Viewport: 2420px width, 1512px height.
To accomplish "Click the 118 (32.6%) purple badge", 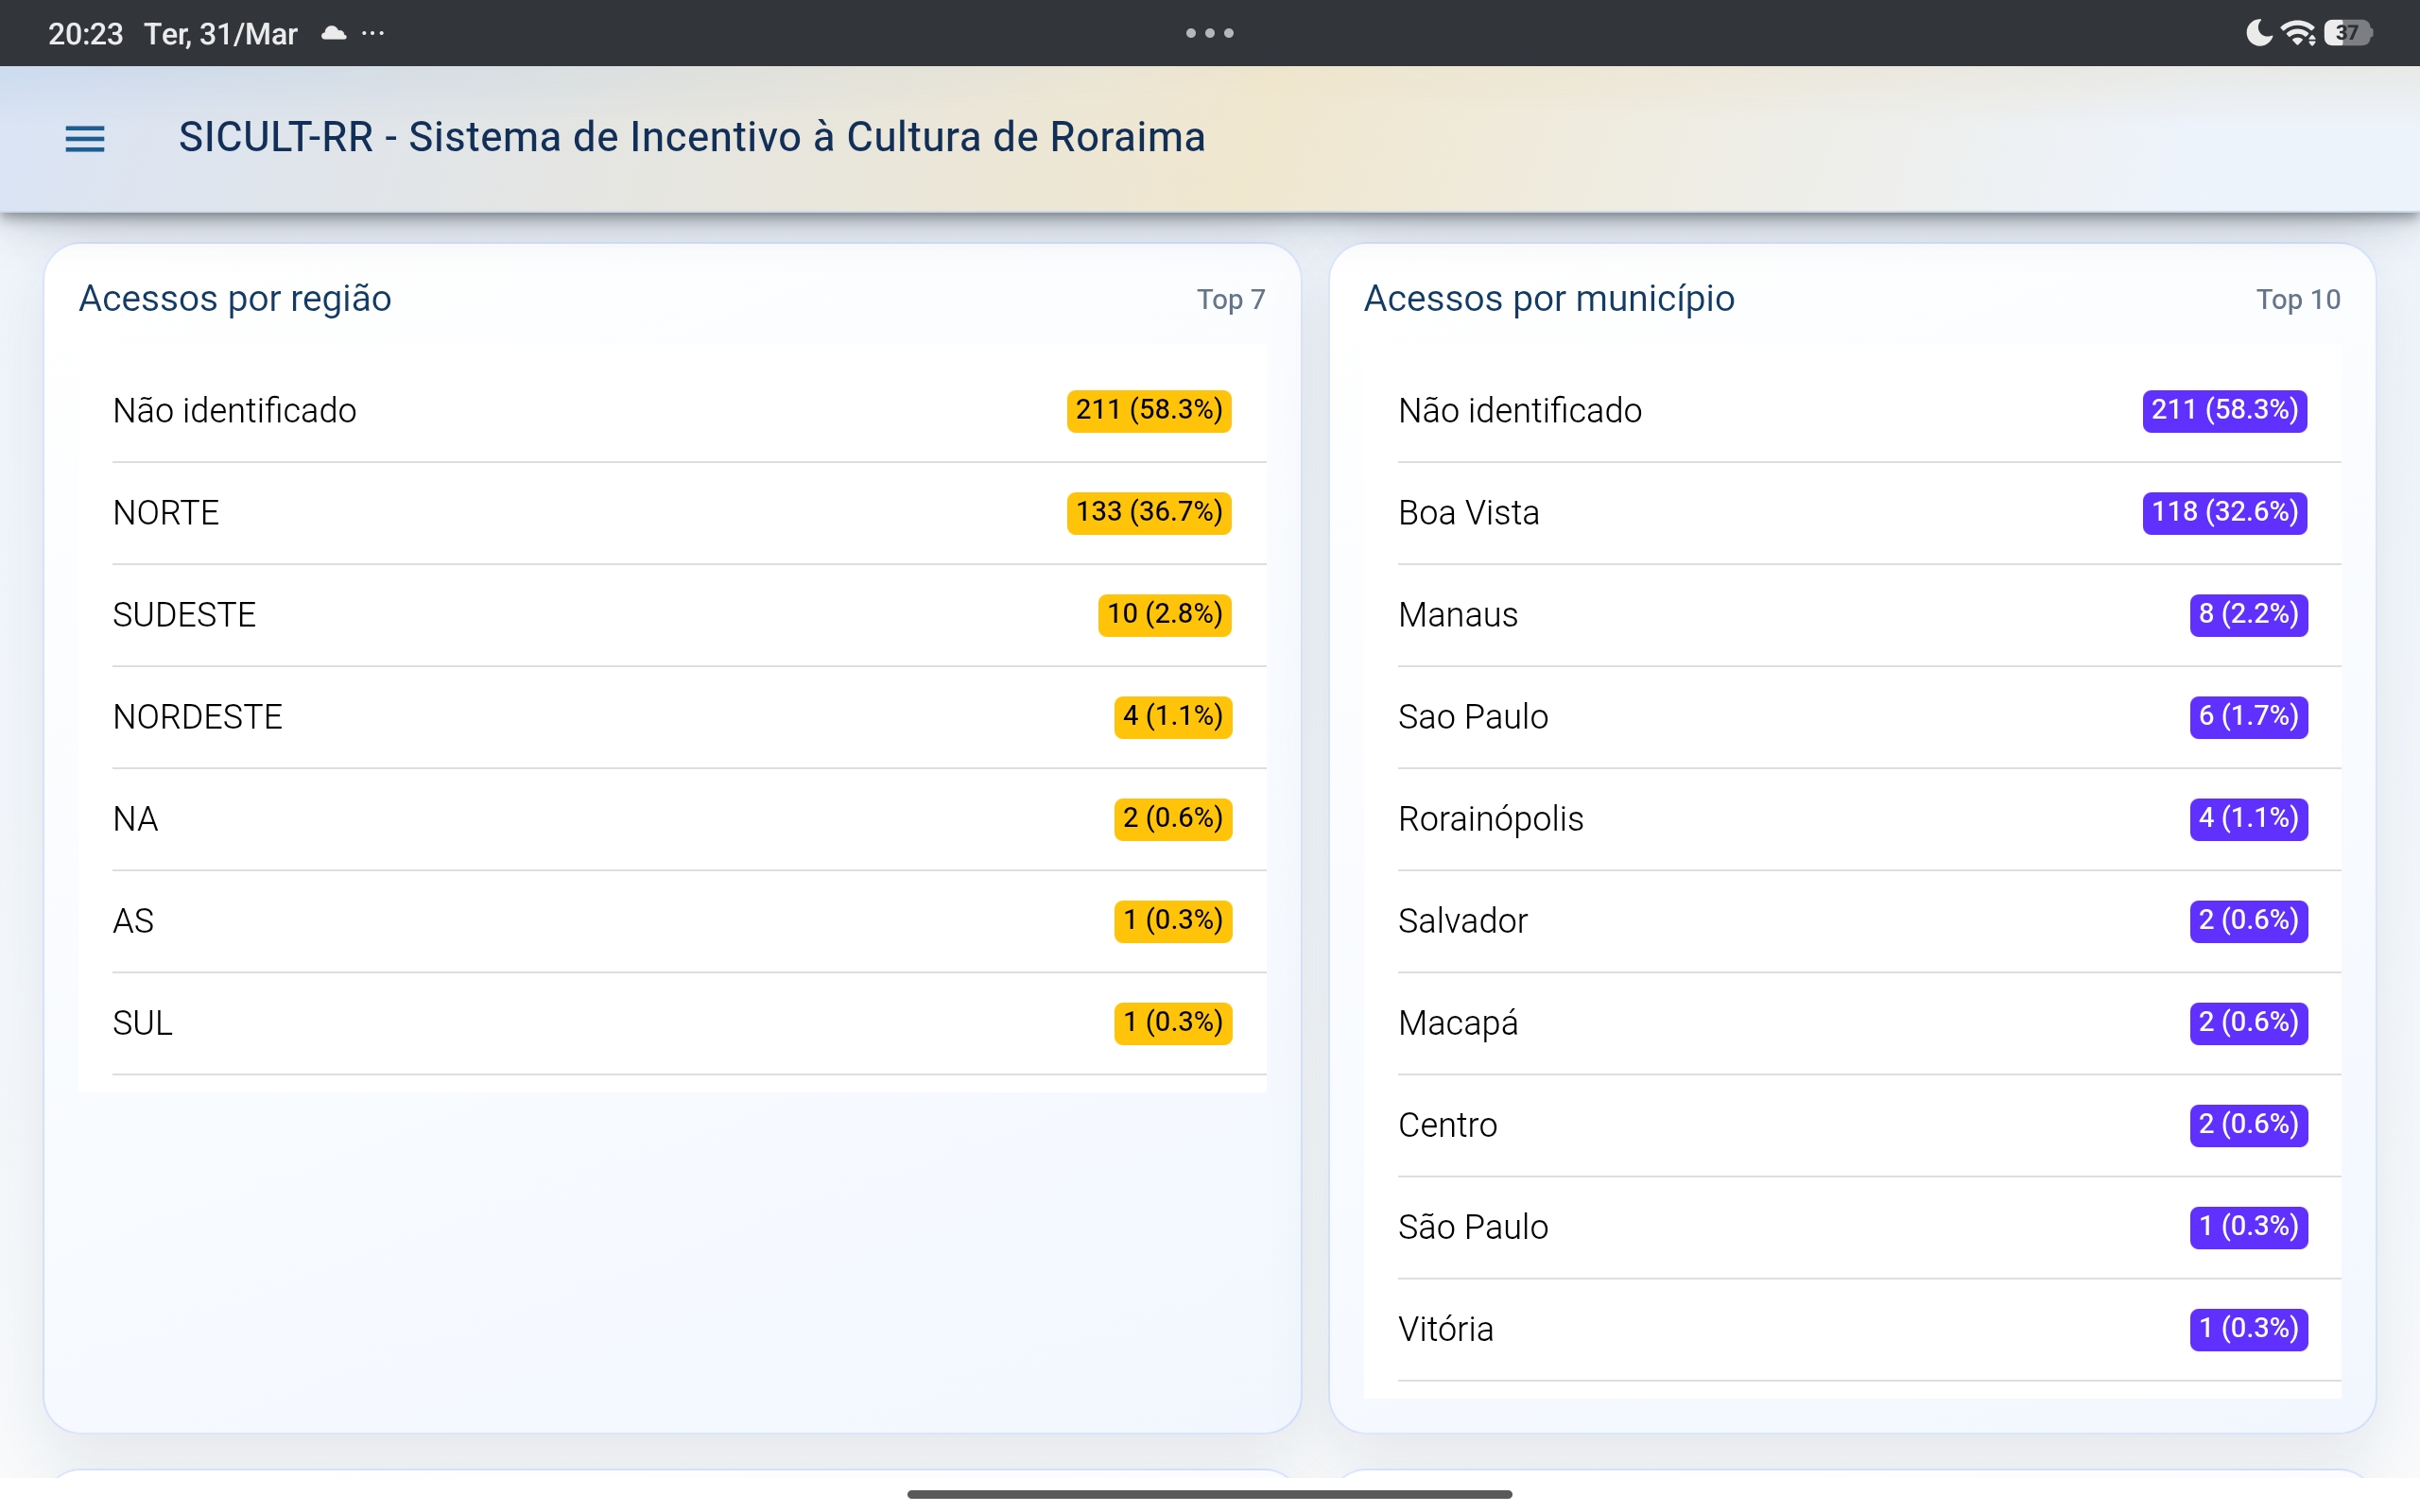I will pos(2223,512).
